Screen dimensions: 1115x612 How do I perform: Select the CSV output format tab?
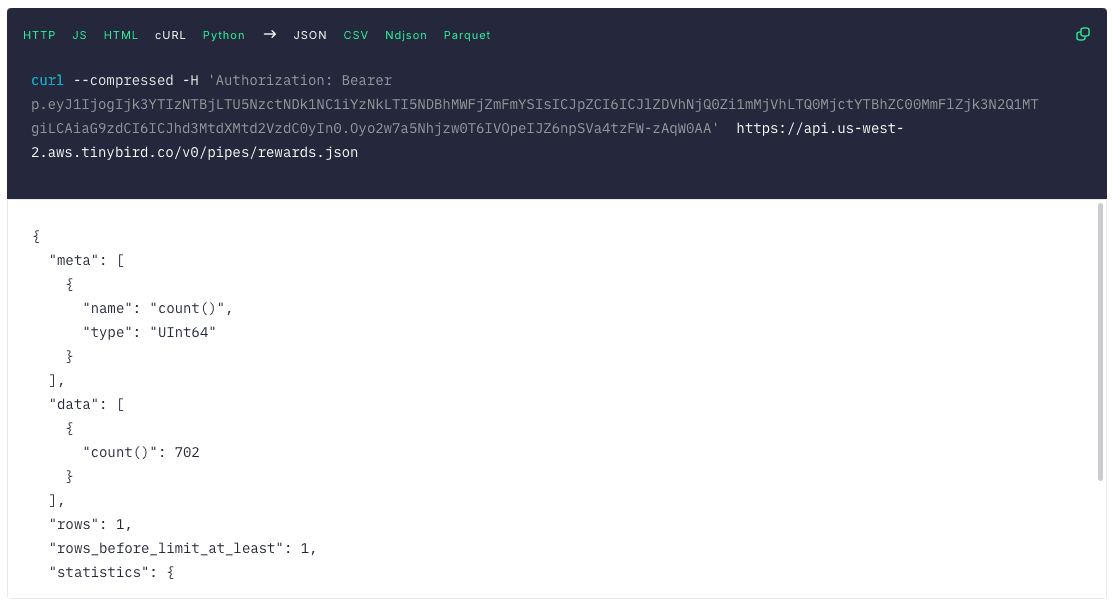click(356, 35)
